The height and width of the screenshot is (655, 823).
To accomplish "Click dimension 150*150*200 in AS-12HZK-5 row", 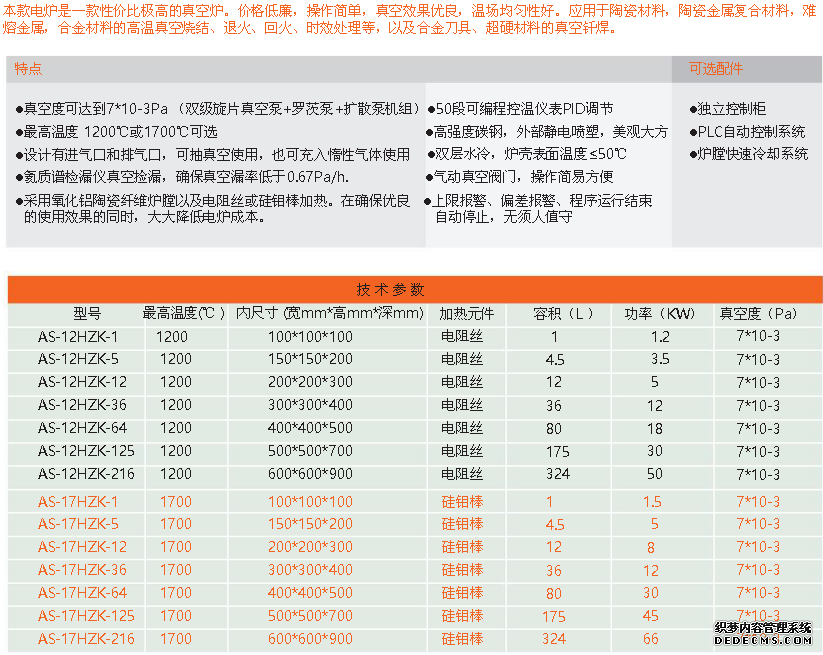I will (310, 359).
